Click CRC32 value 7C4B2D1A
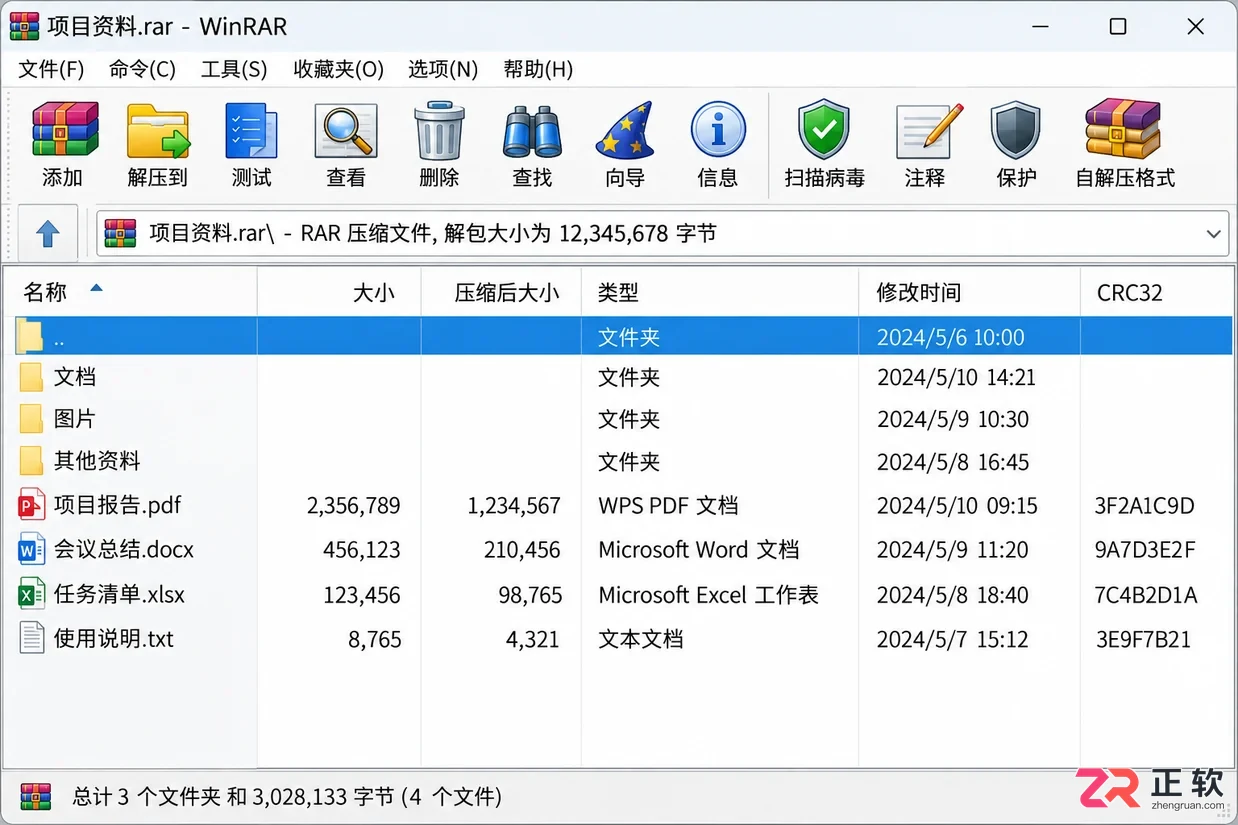This screenshot has height=825, width=1238. (1145, 595)
